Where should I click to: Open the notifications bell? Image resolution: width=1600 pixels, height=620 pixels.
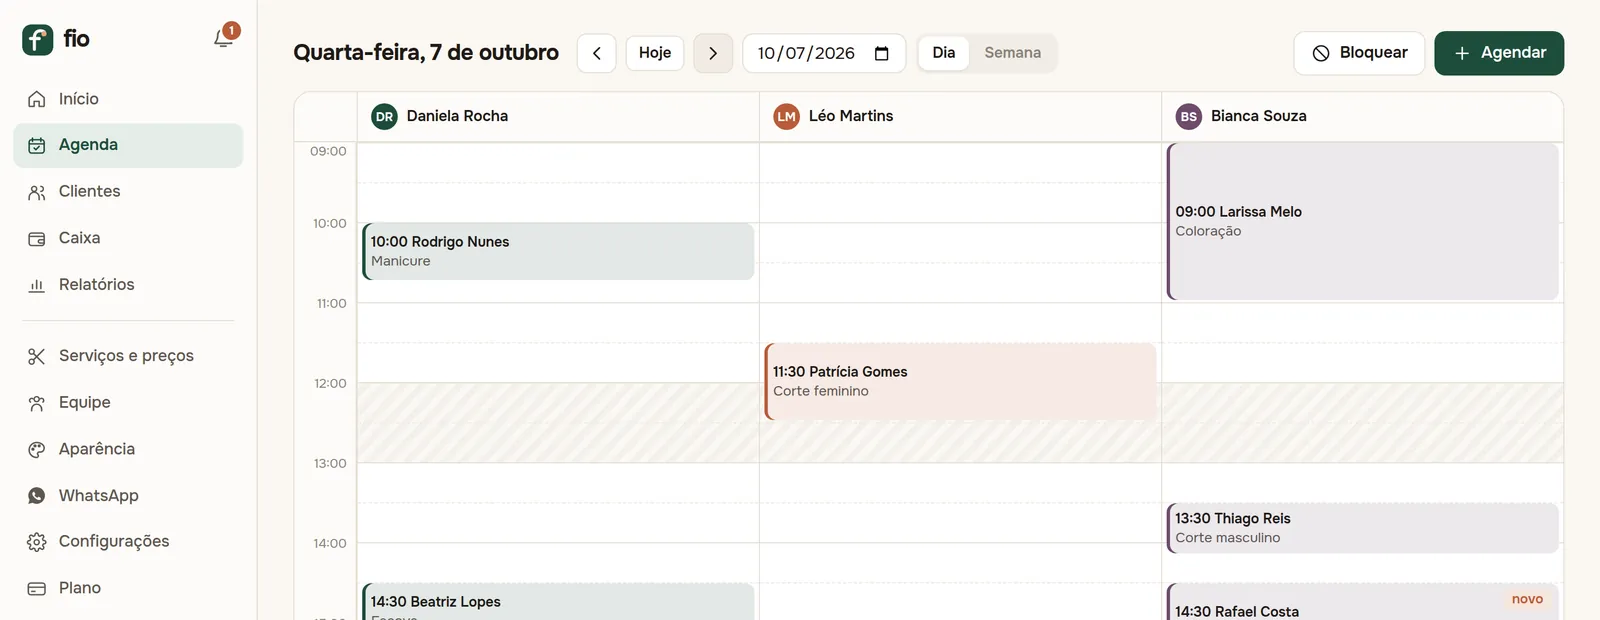pyautogui.click(x=224, y=38)
